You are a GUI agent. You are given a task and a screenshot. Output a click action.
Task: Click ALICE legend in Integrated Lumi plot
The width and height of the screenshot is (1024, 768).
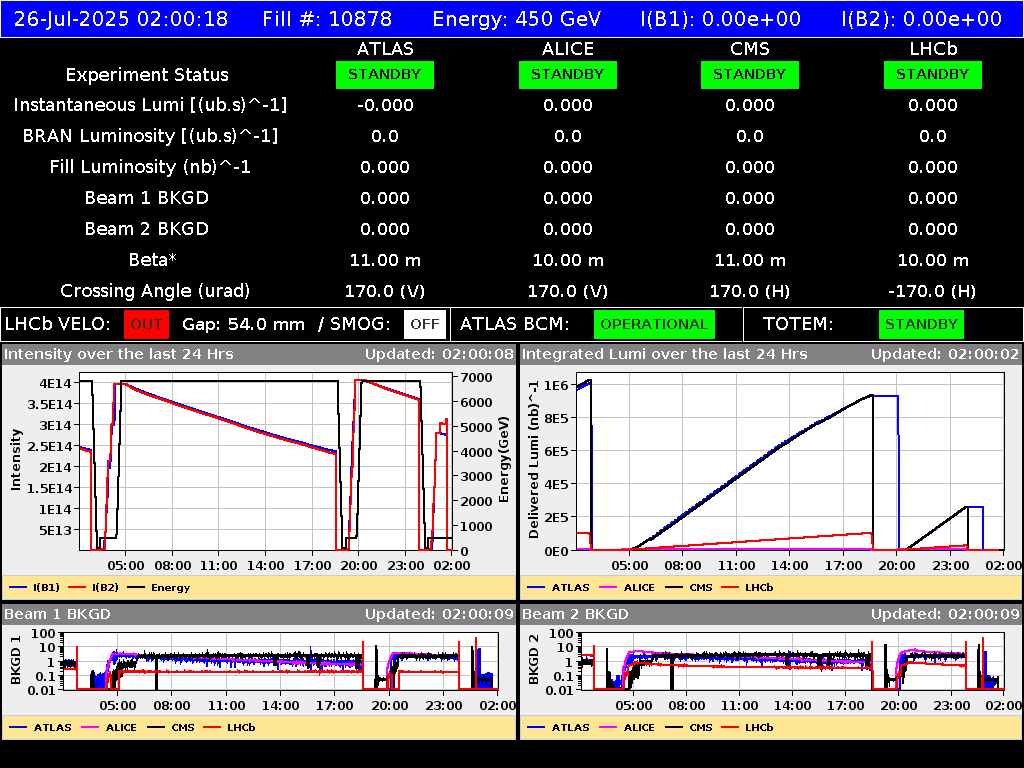(x=627, y=588)
